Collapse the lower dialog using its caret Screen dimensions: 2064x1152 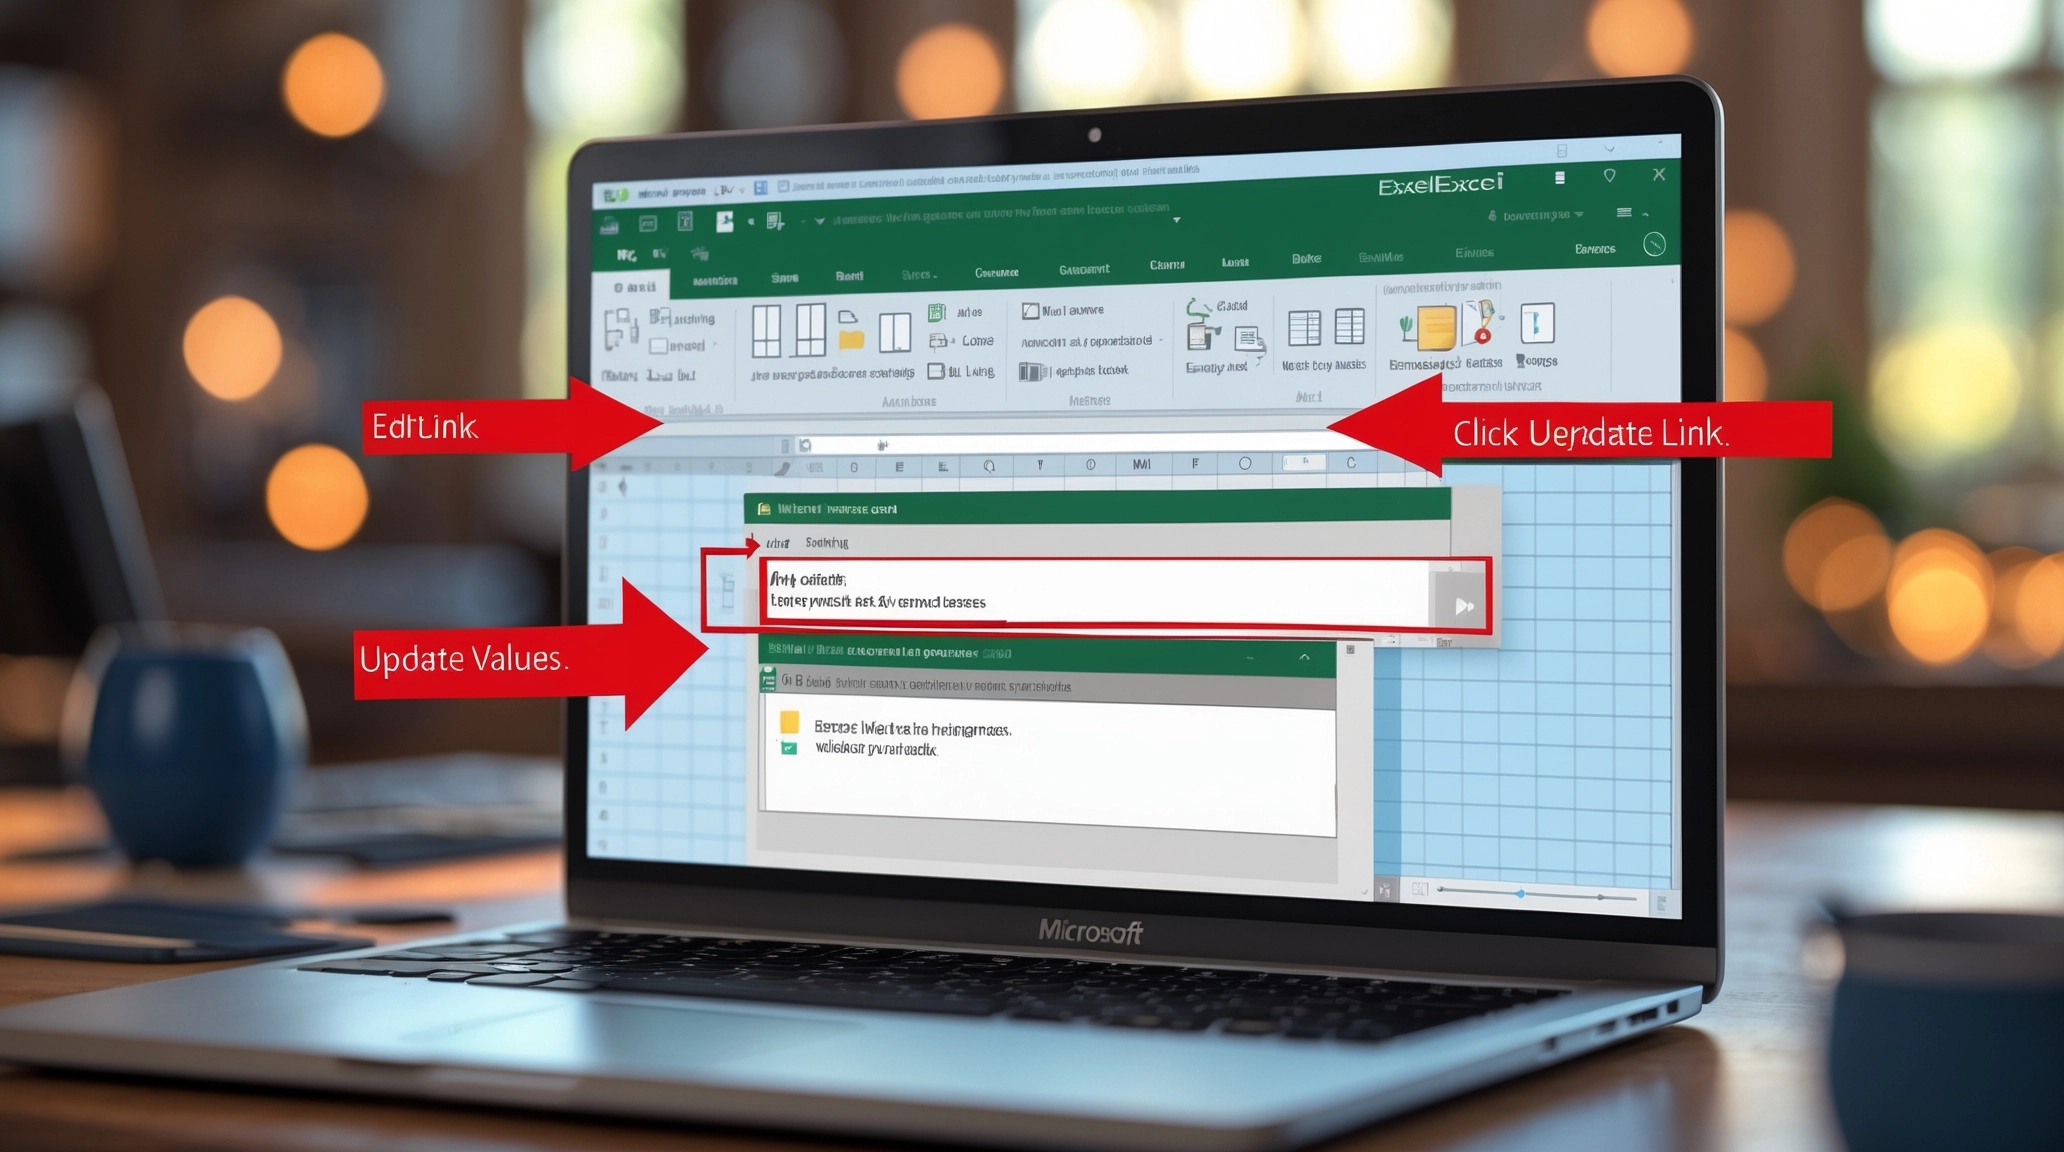(x=1304, y=658)
